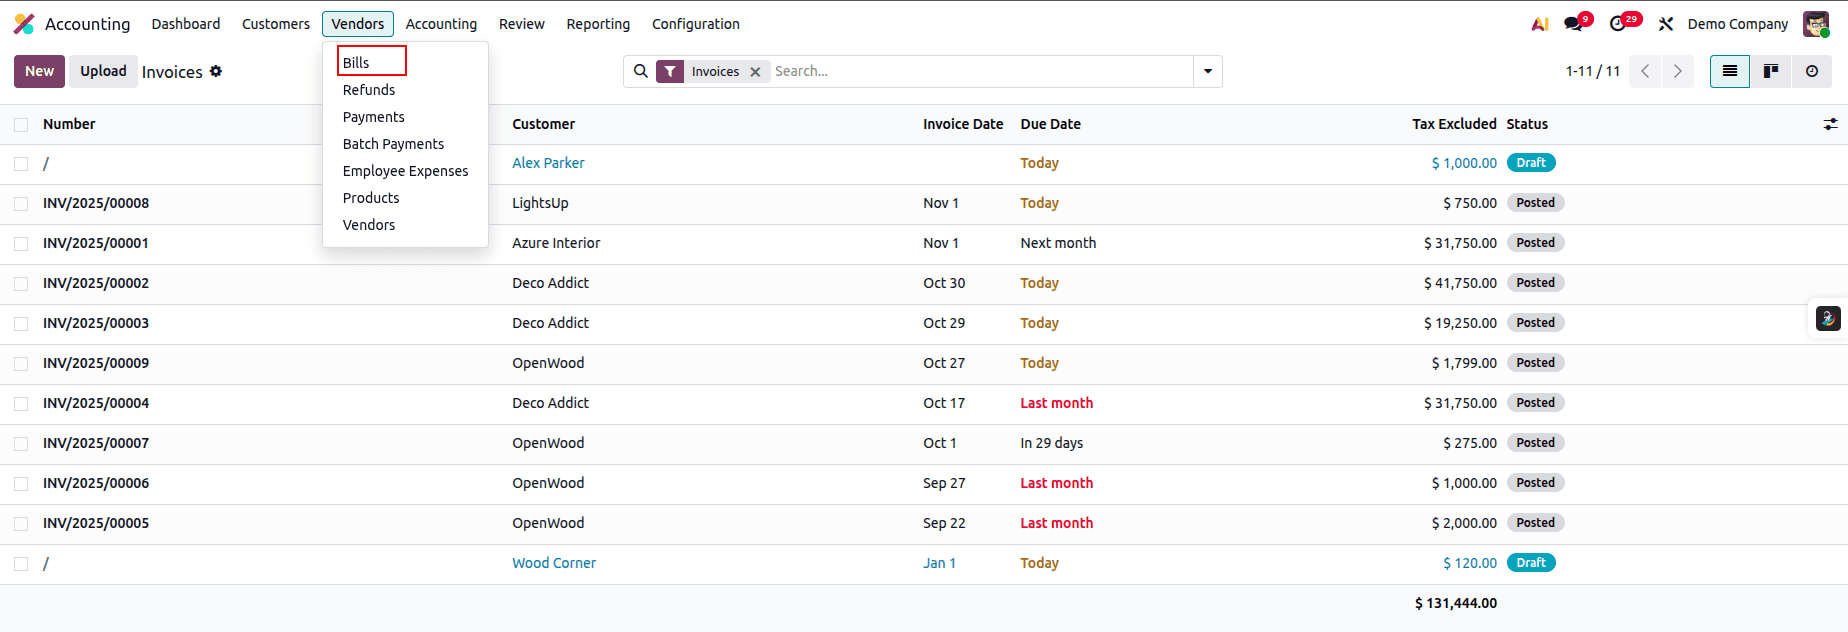Open the Demo Company switcher
Image resolution: width=1848 pixels, height=632 pixels.
(x=1738, y=24)
